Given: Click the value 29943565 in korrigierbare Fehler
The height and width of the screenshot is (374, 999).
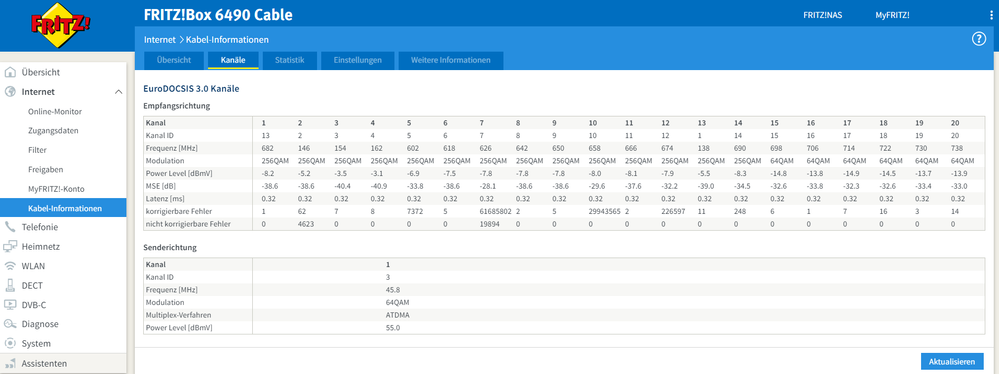Looking at the screenshot, I should click(x=605, y=211).
